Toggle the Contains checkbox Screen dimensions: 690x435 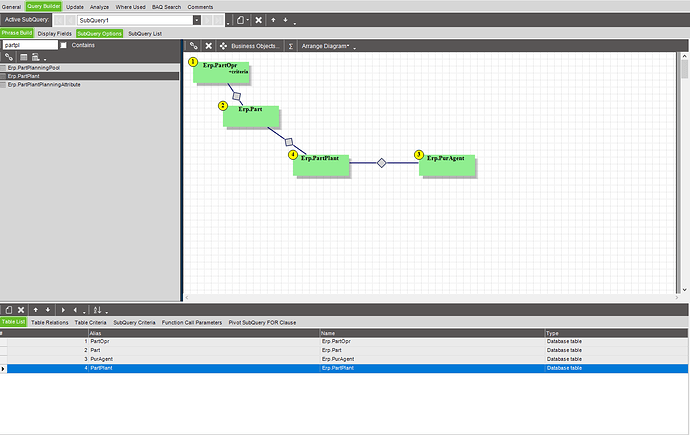[x=64, y=45]
